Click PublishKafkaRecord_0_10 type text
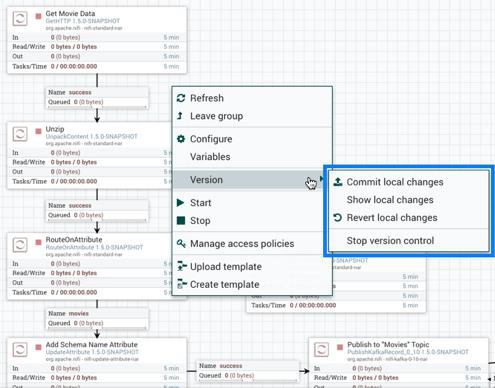Viewport: 495px width, 388px height. [408, 352]
